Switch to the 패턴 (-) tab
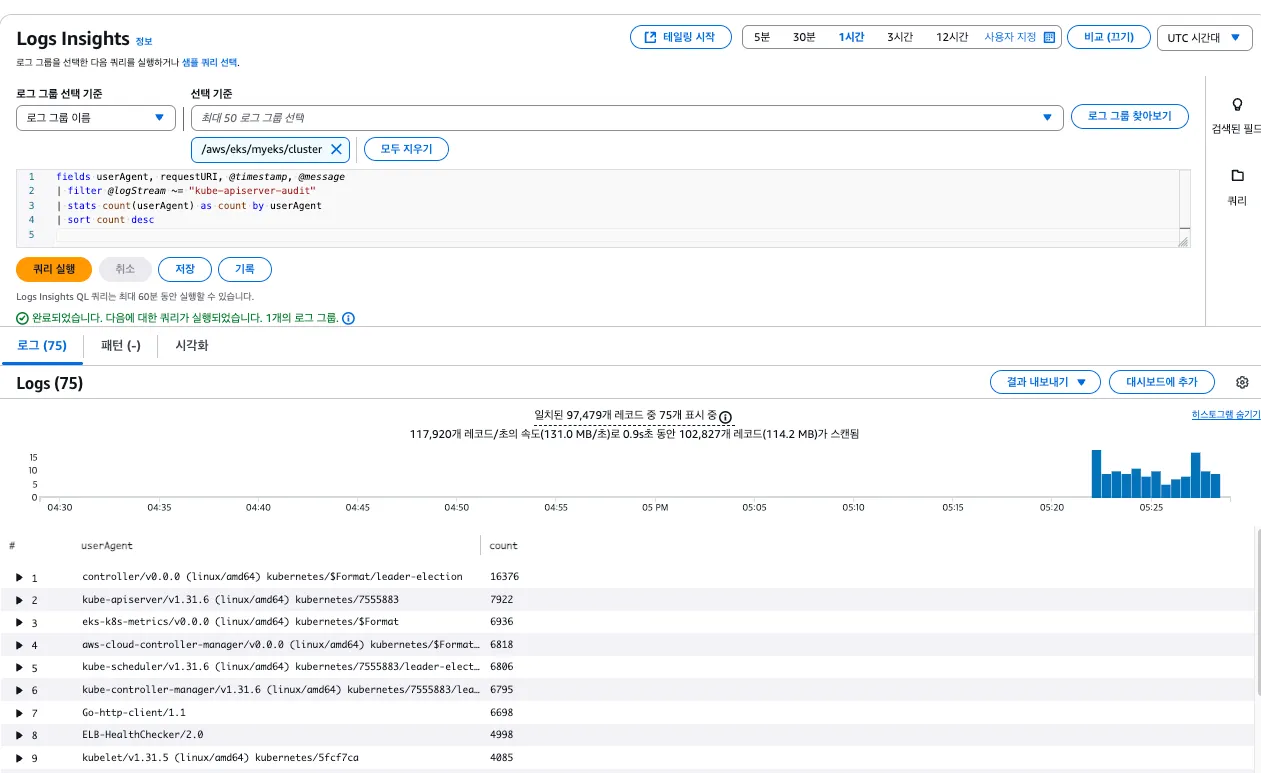 pos(121,346)
